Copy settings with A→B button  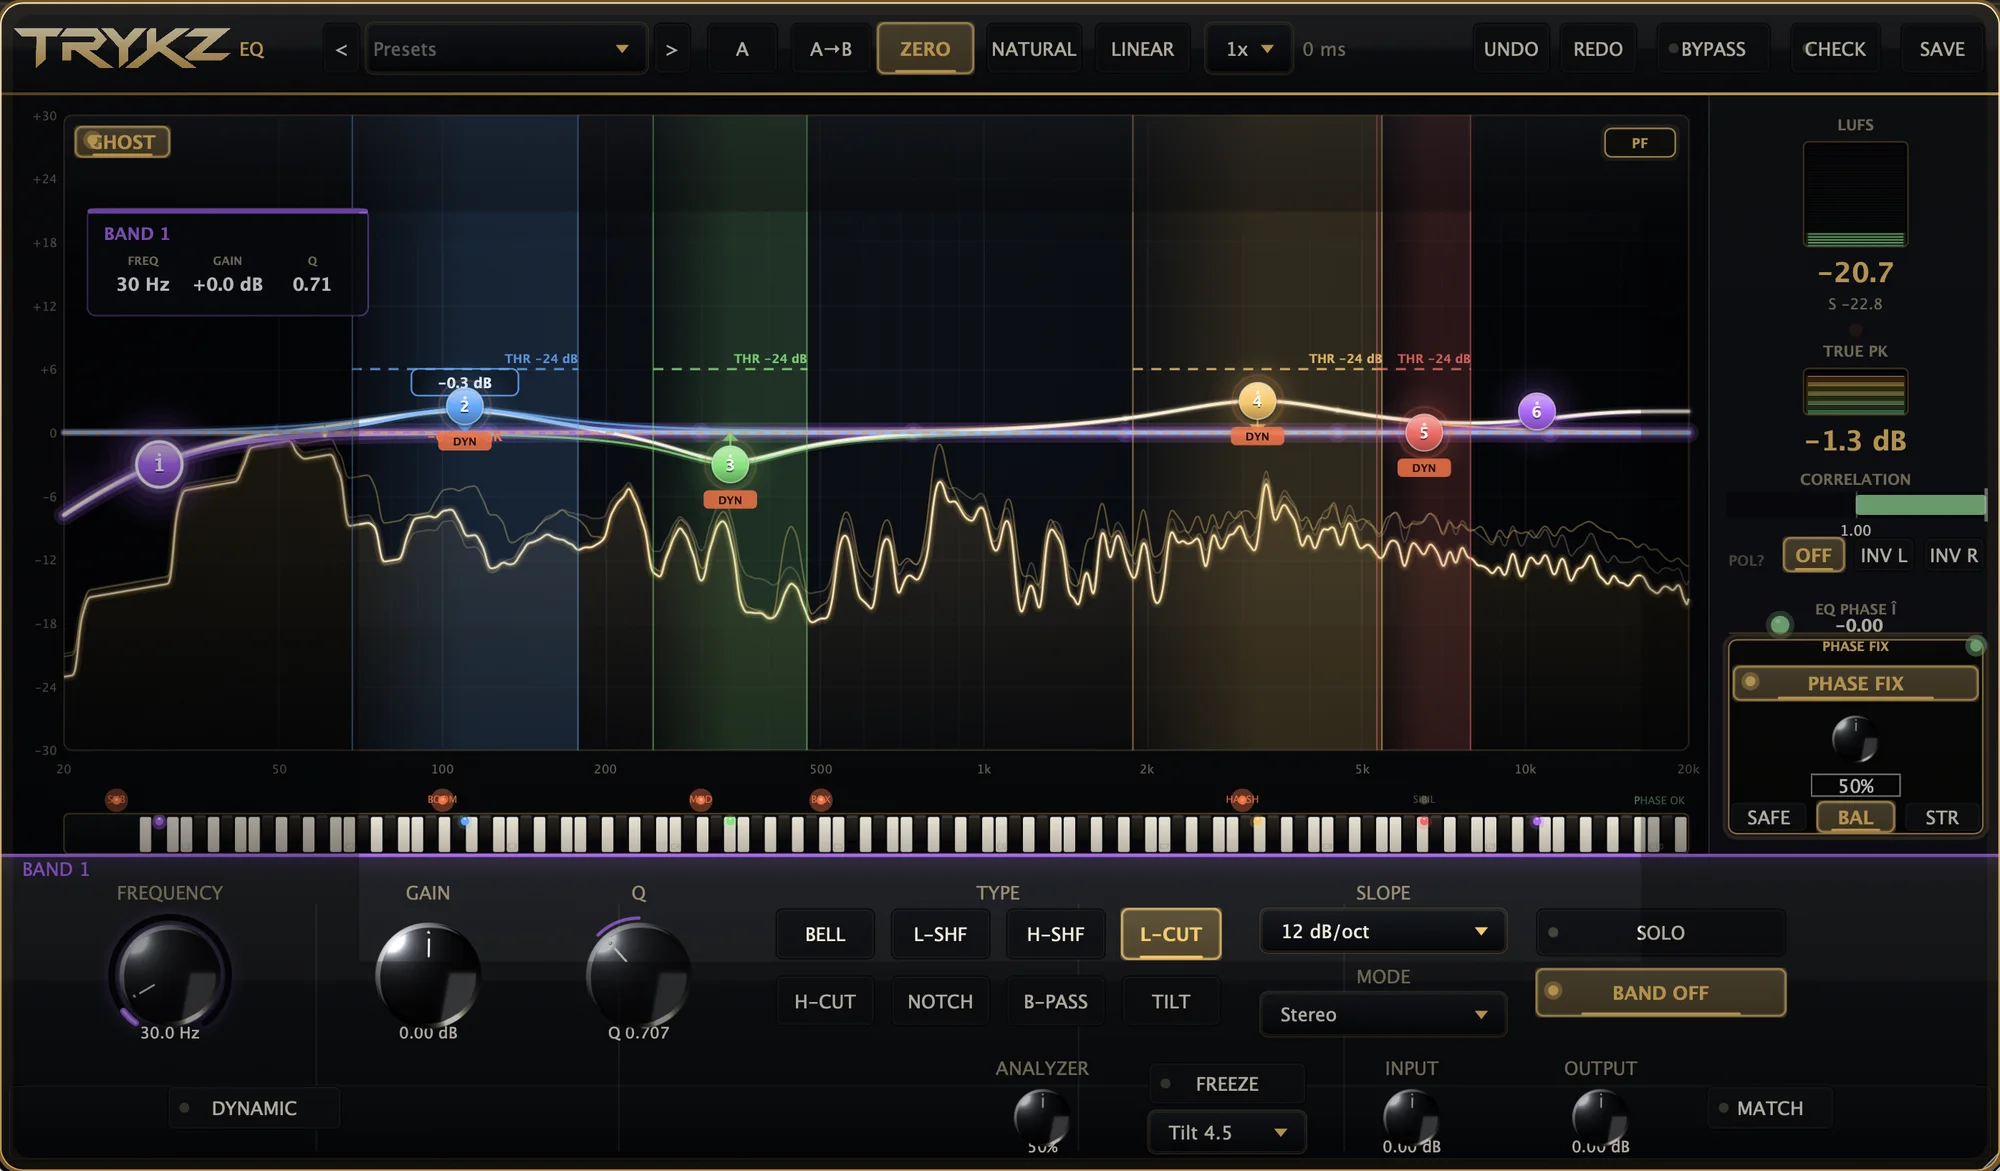(x=830, y=49)
